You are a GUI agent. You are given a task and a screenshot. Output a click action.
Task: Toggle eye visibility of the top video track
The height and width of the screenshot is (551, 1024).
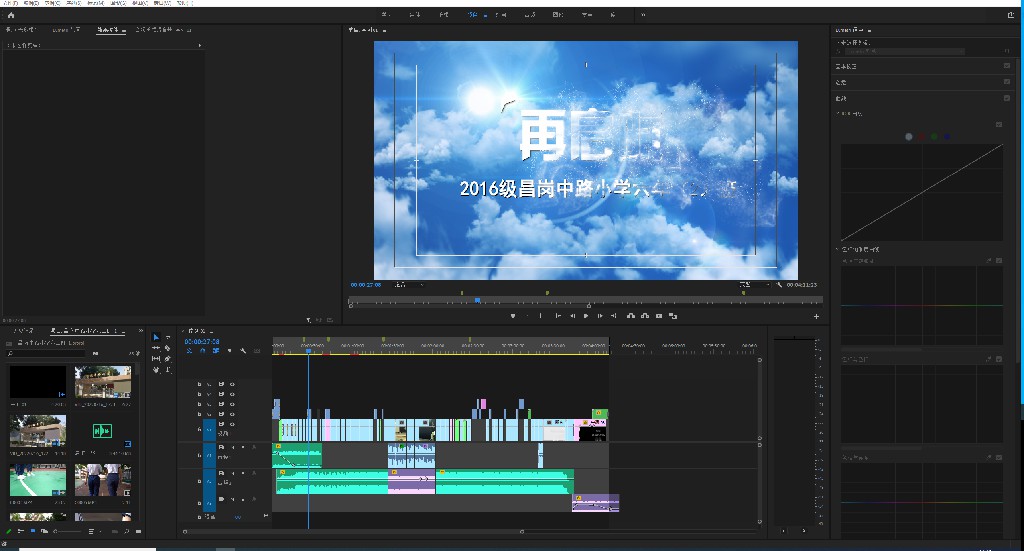point(232,384)
